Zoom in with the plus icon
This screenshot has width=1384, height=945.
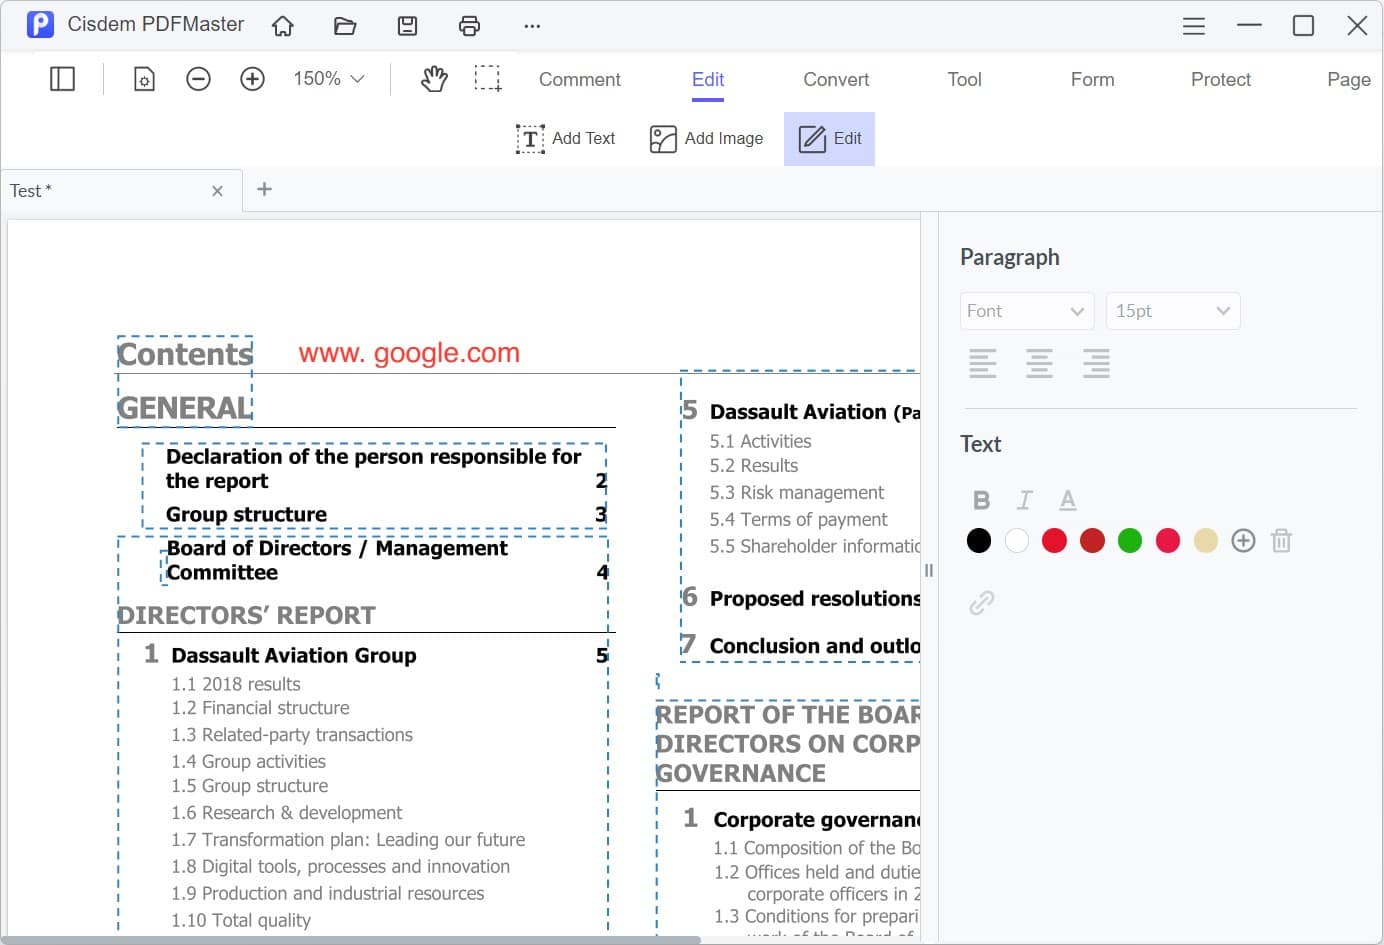coord(252,78)
